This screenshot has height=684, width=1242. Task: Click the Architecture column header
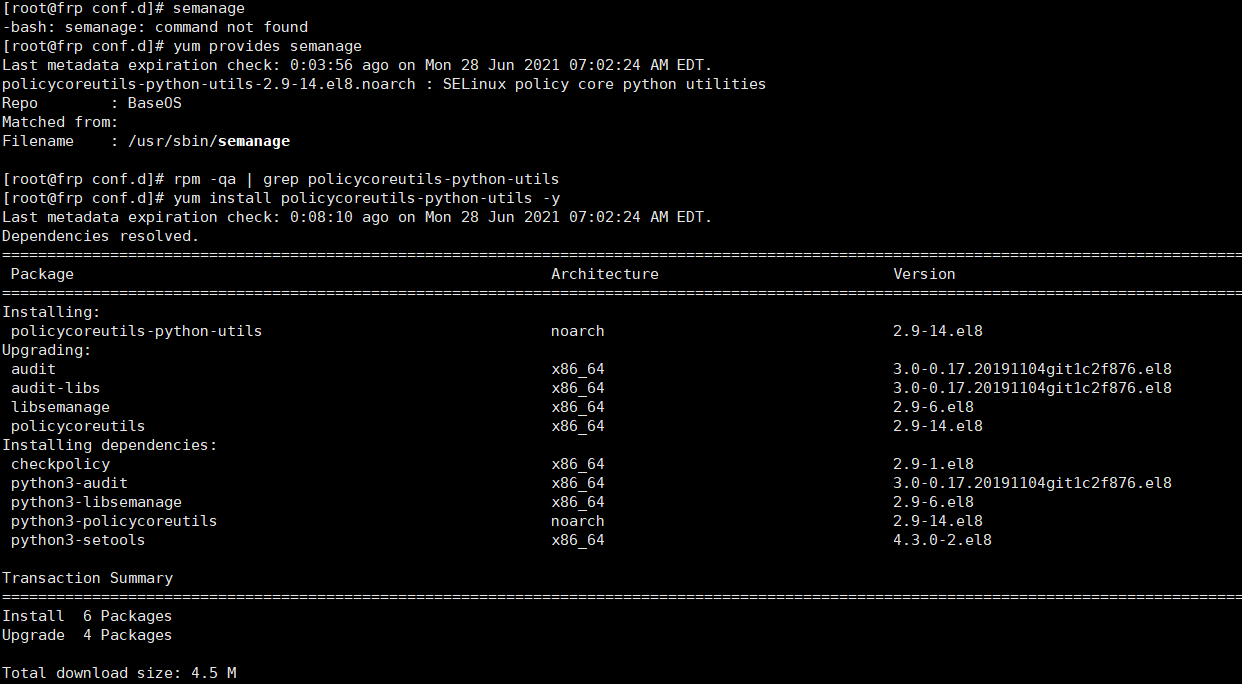604,273
